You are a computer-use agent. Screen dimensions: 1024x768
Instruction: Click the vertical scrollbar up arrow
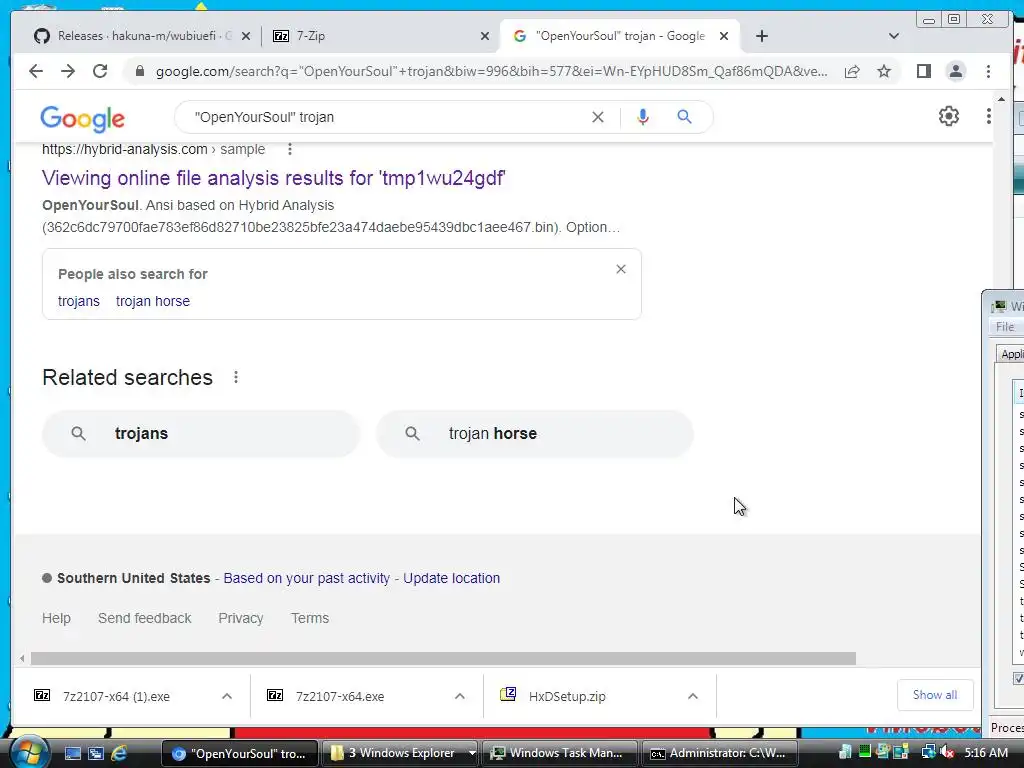coord(1001,99)
